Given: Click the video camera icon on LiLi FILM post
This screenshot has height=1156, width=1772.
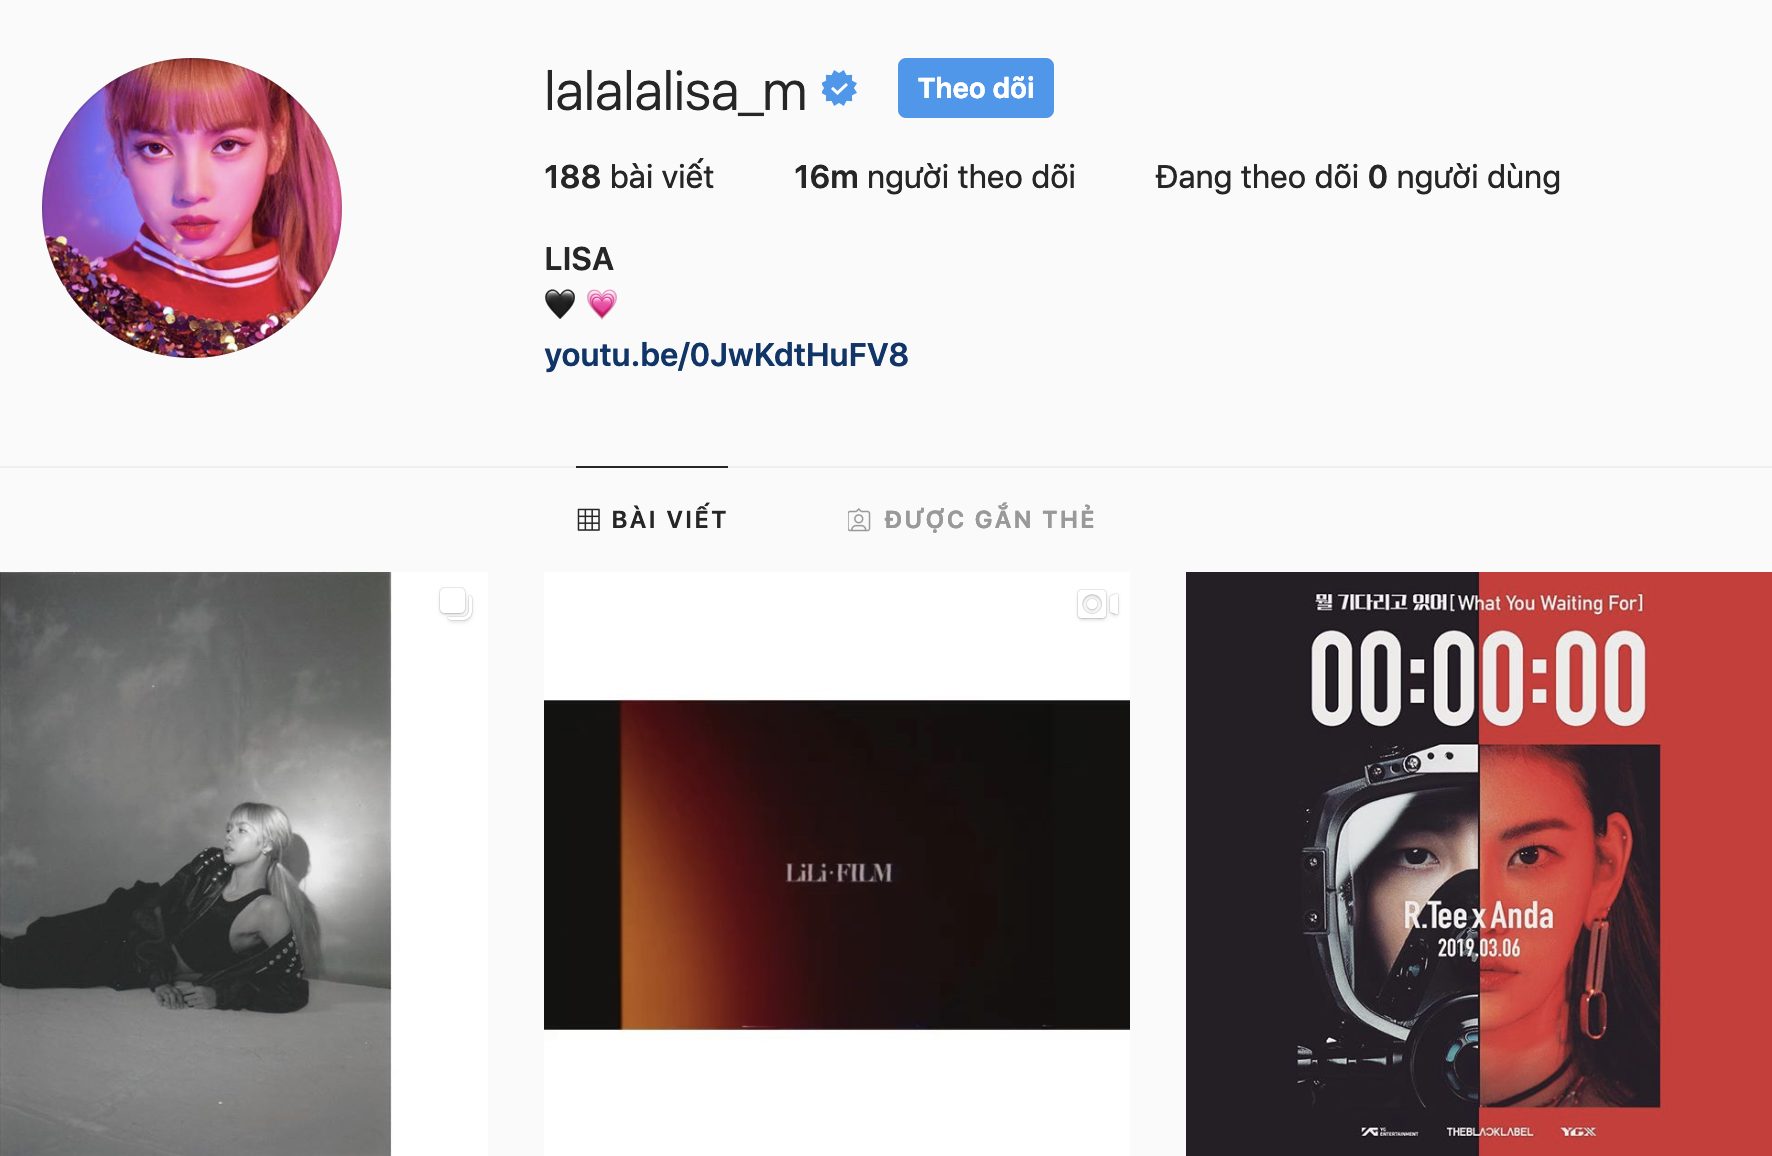Looking at the screenshot, I should pos(1097,604).
